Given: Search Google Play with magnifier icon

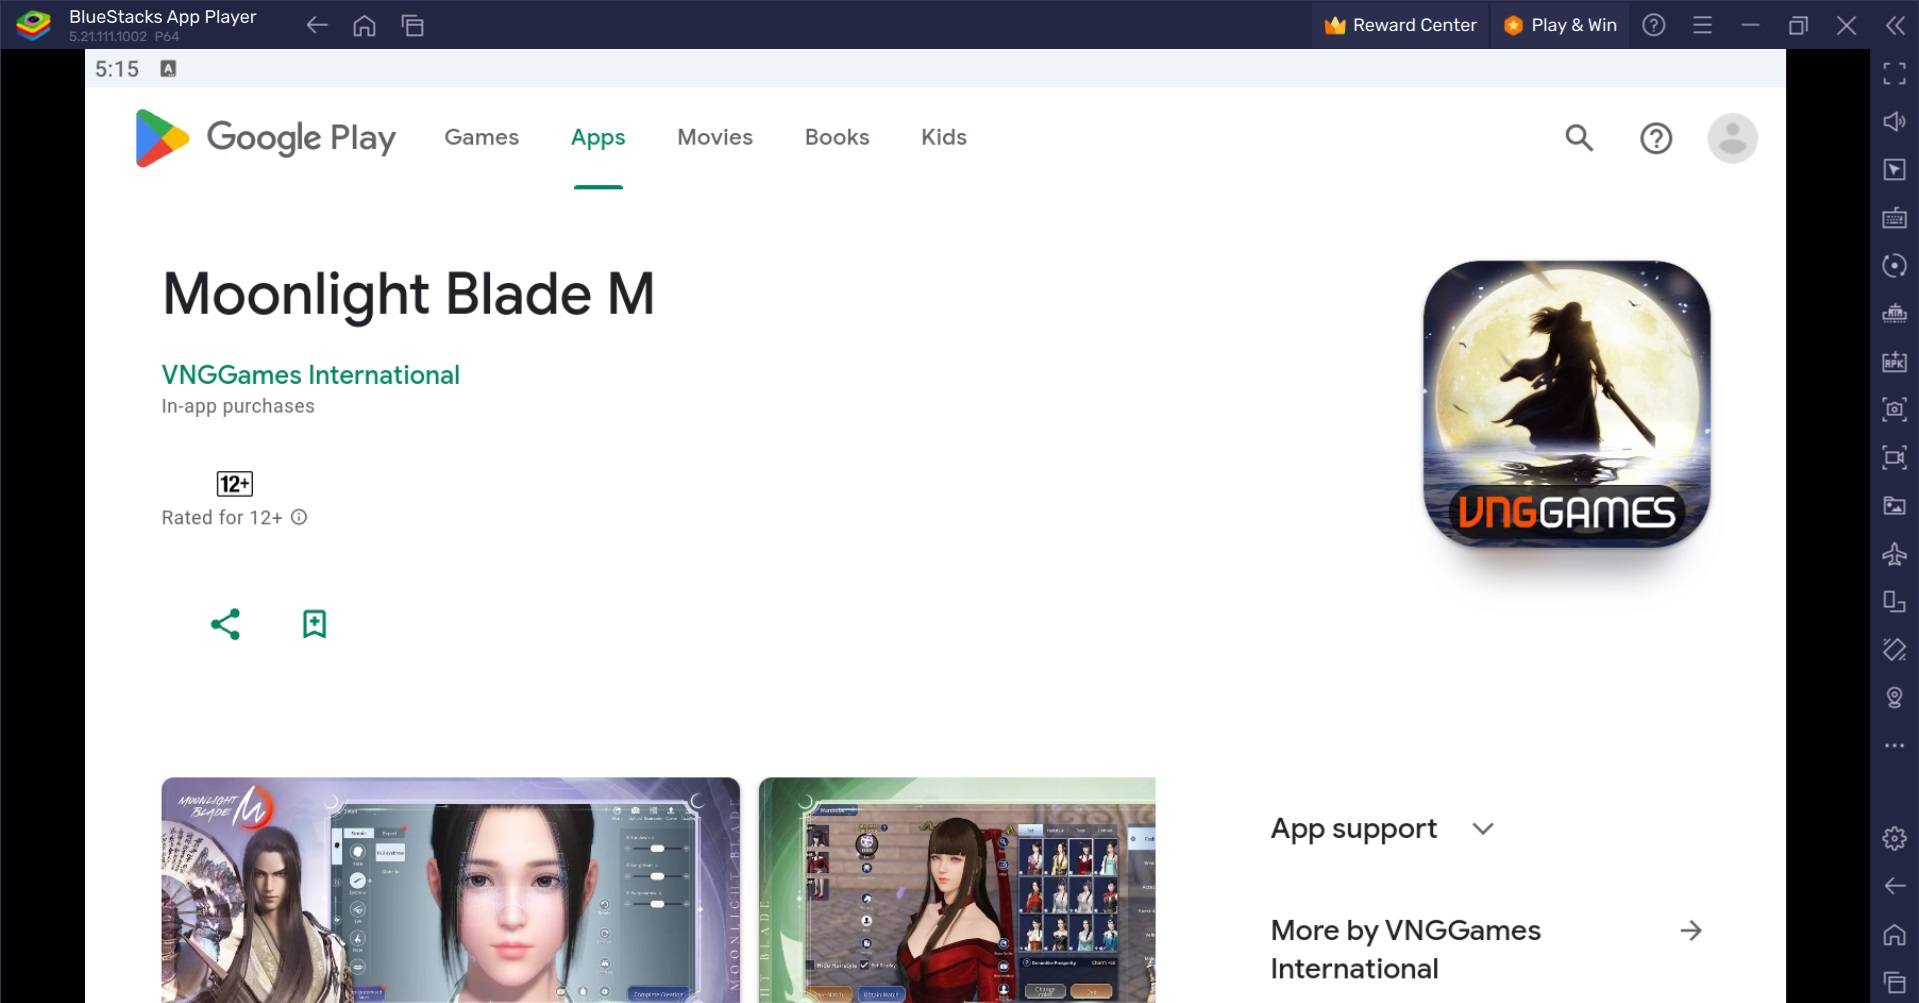Looking at the screenshot, I should coord(1579,138).
